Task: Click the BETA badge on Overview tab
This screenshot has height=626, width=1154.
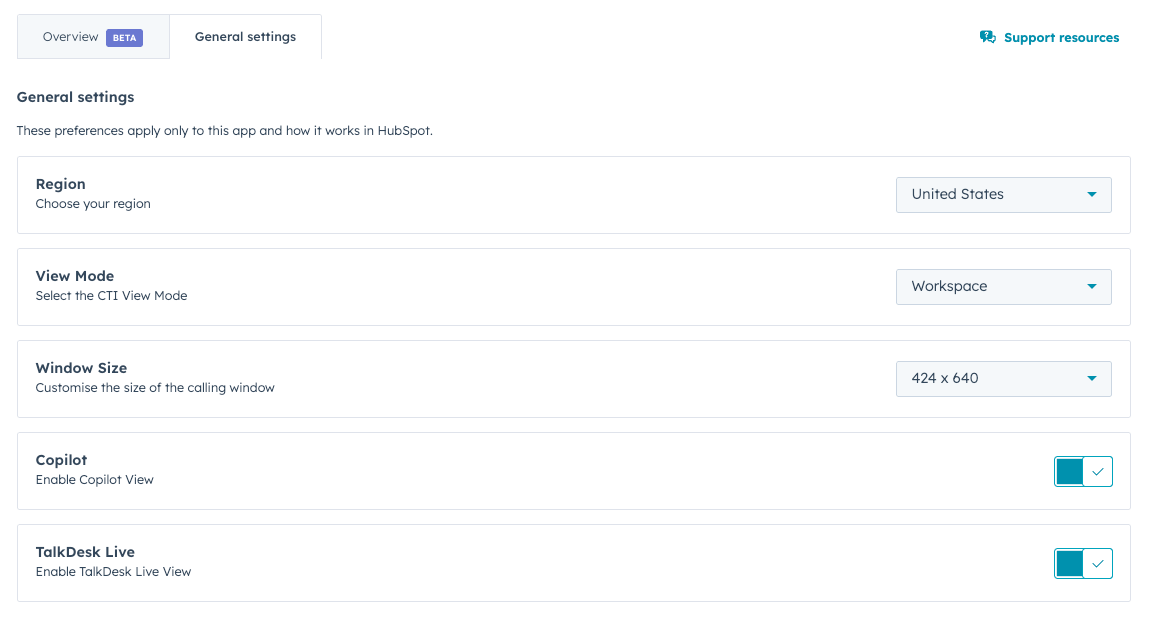Action: pyautogui.click(x=124, y=36)
